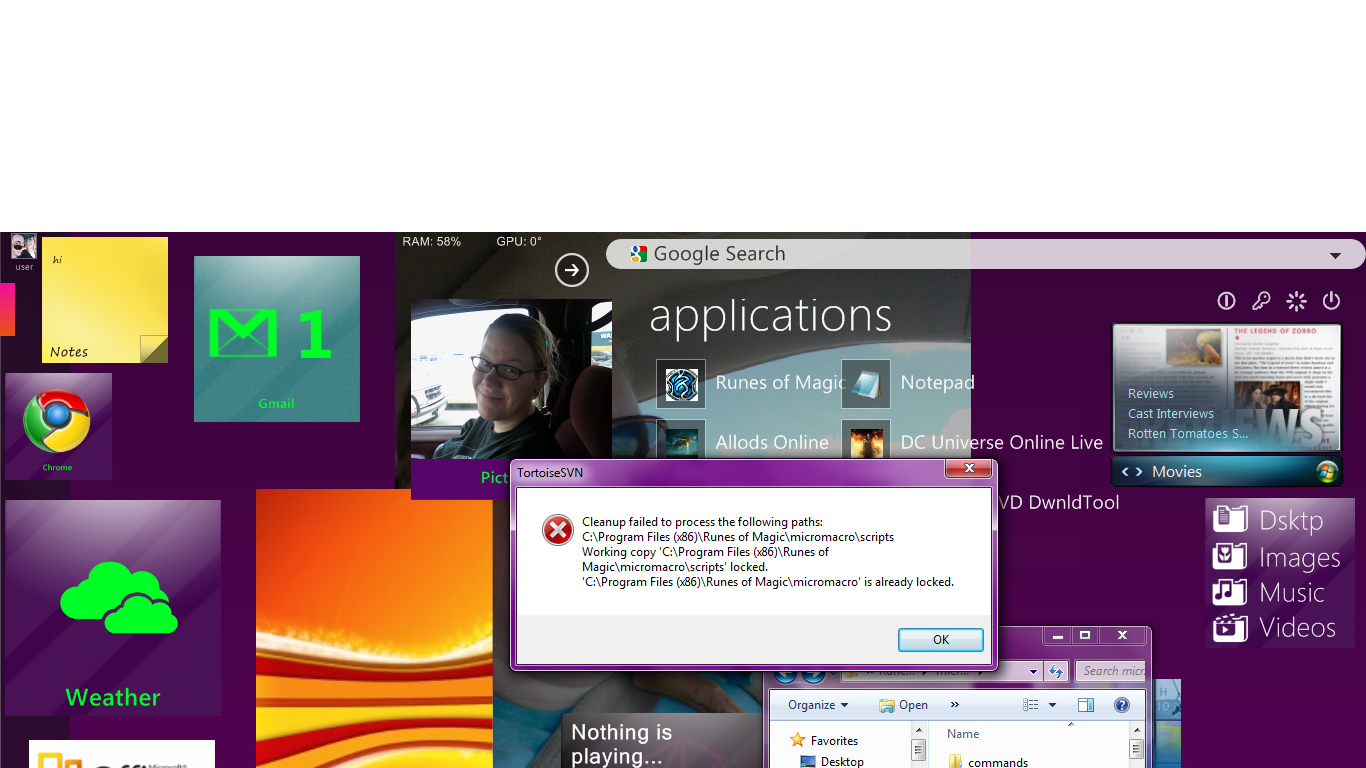The image size is (1366, 768).
Task: Open the Chrome browser tile
Action: pos(58,425)
